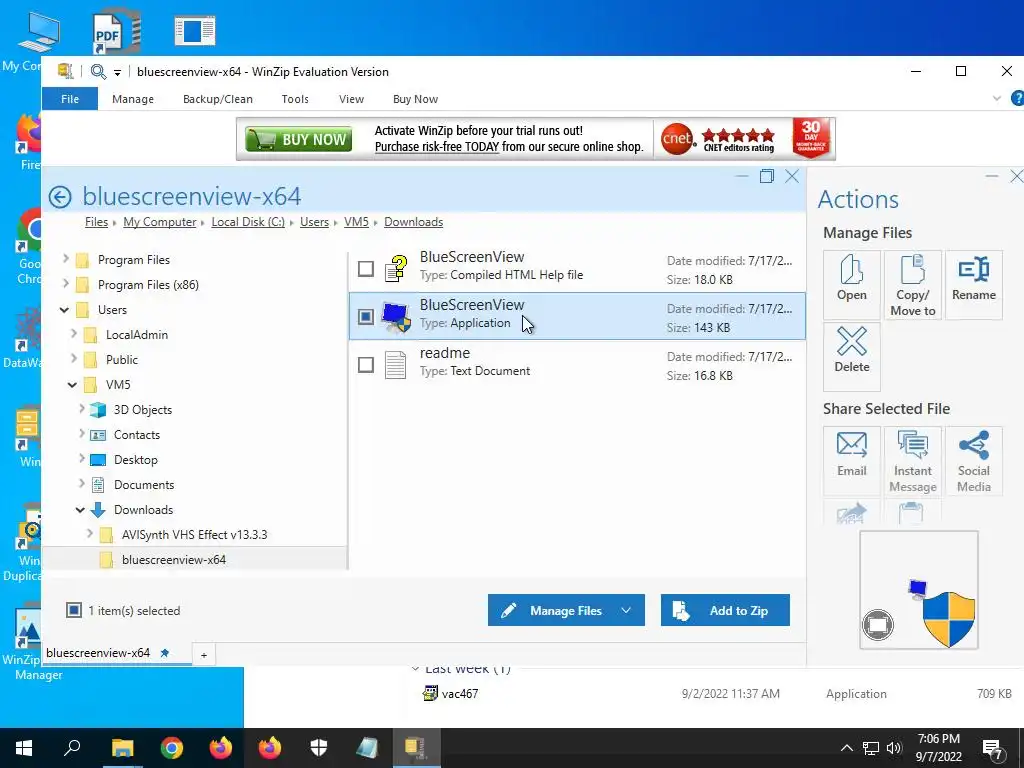Collapse the VM5 folder
Viewport: 1024px width, 768px height.
point(72,385)
